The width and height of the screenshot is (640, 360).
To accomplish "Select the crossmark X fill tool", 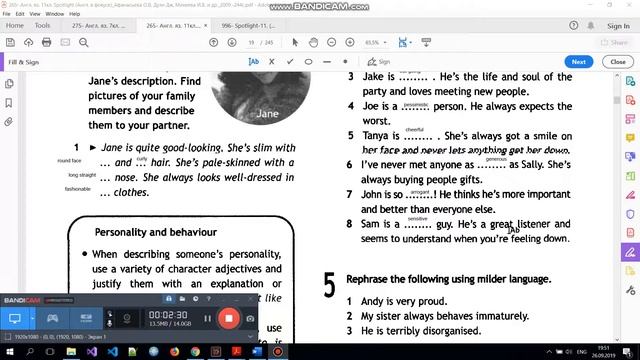I will coord(272,62).
